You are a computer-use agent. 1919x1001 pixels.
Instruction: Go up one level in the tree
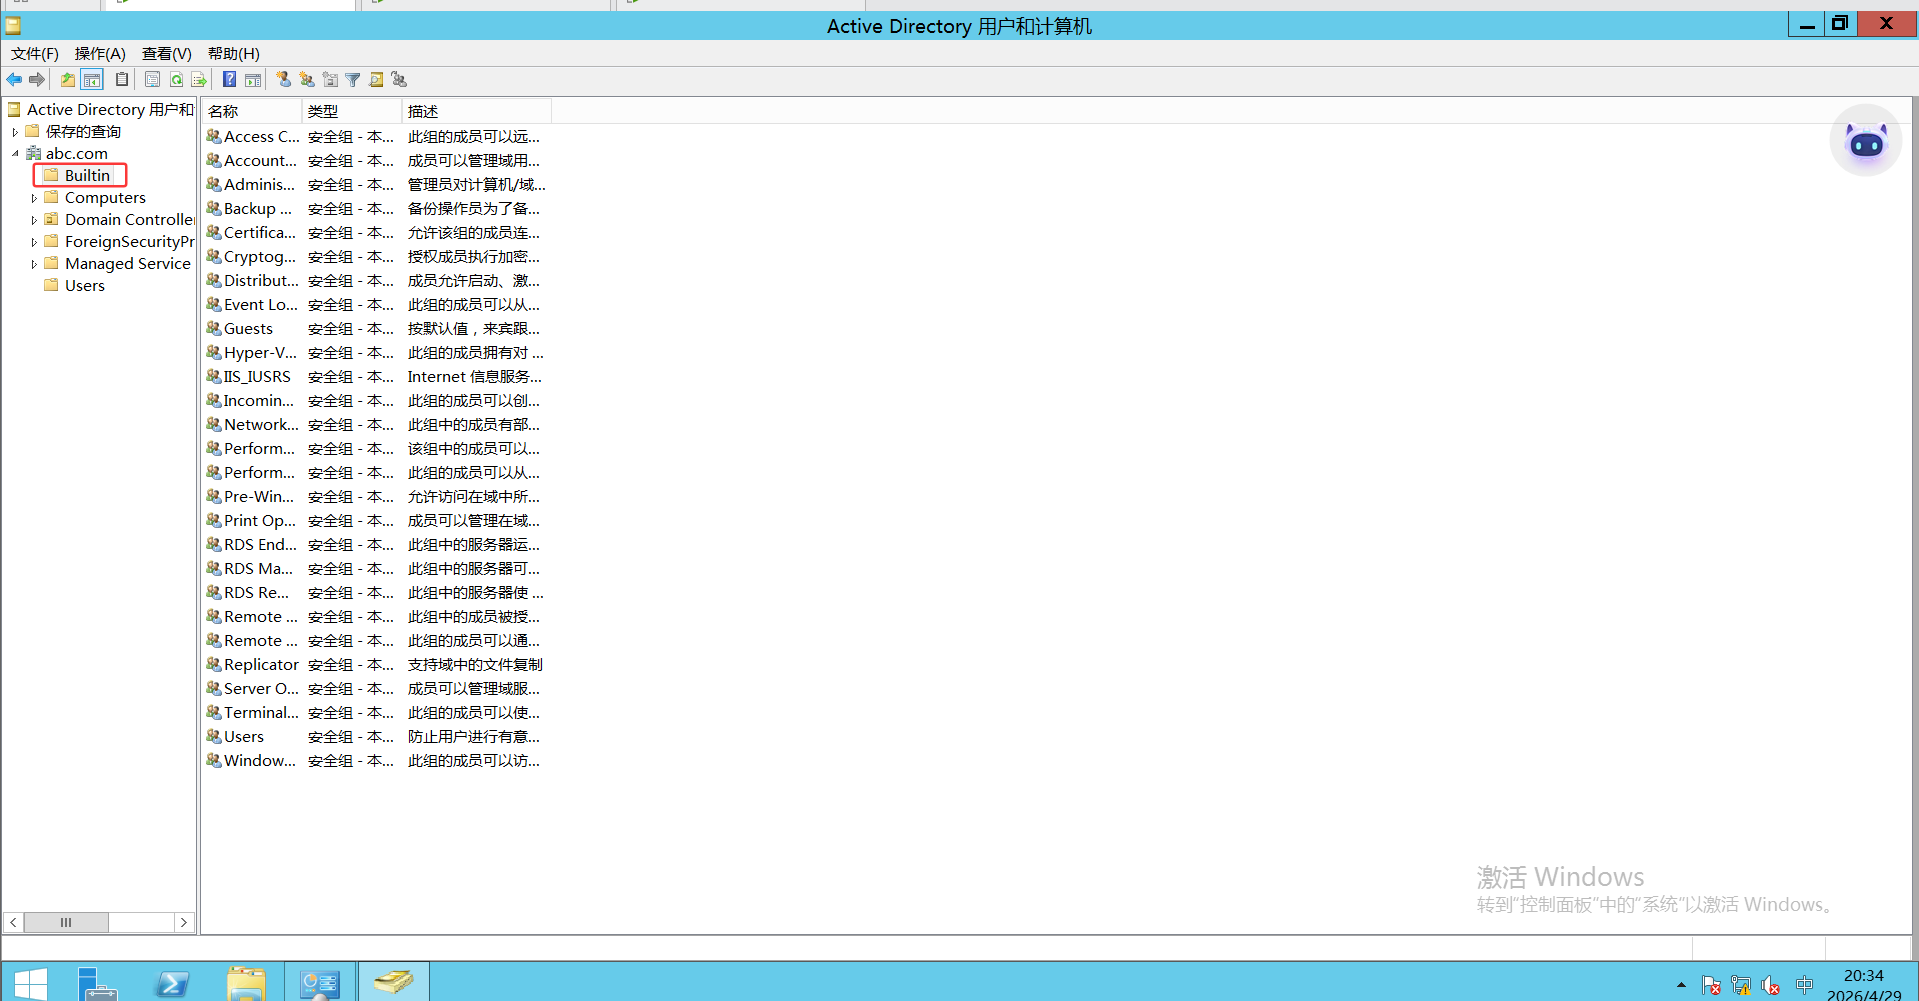tap(67, 80)
